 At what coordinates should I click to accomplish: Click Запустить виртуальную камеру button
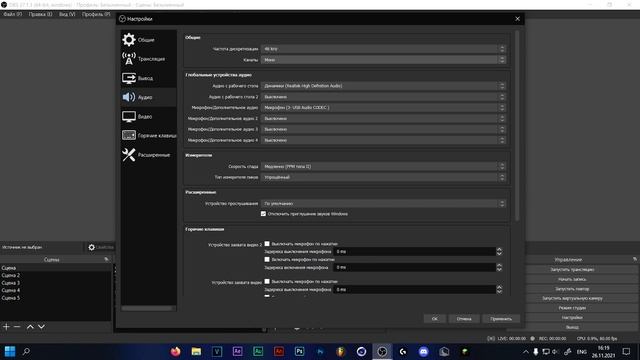click(x=572, y=298)
